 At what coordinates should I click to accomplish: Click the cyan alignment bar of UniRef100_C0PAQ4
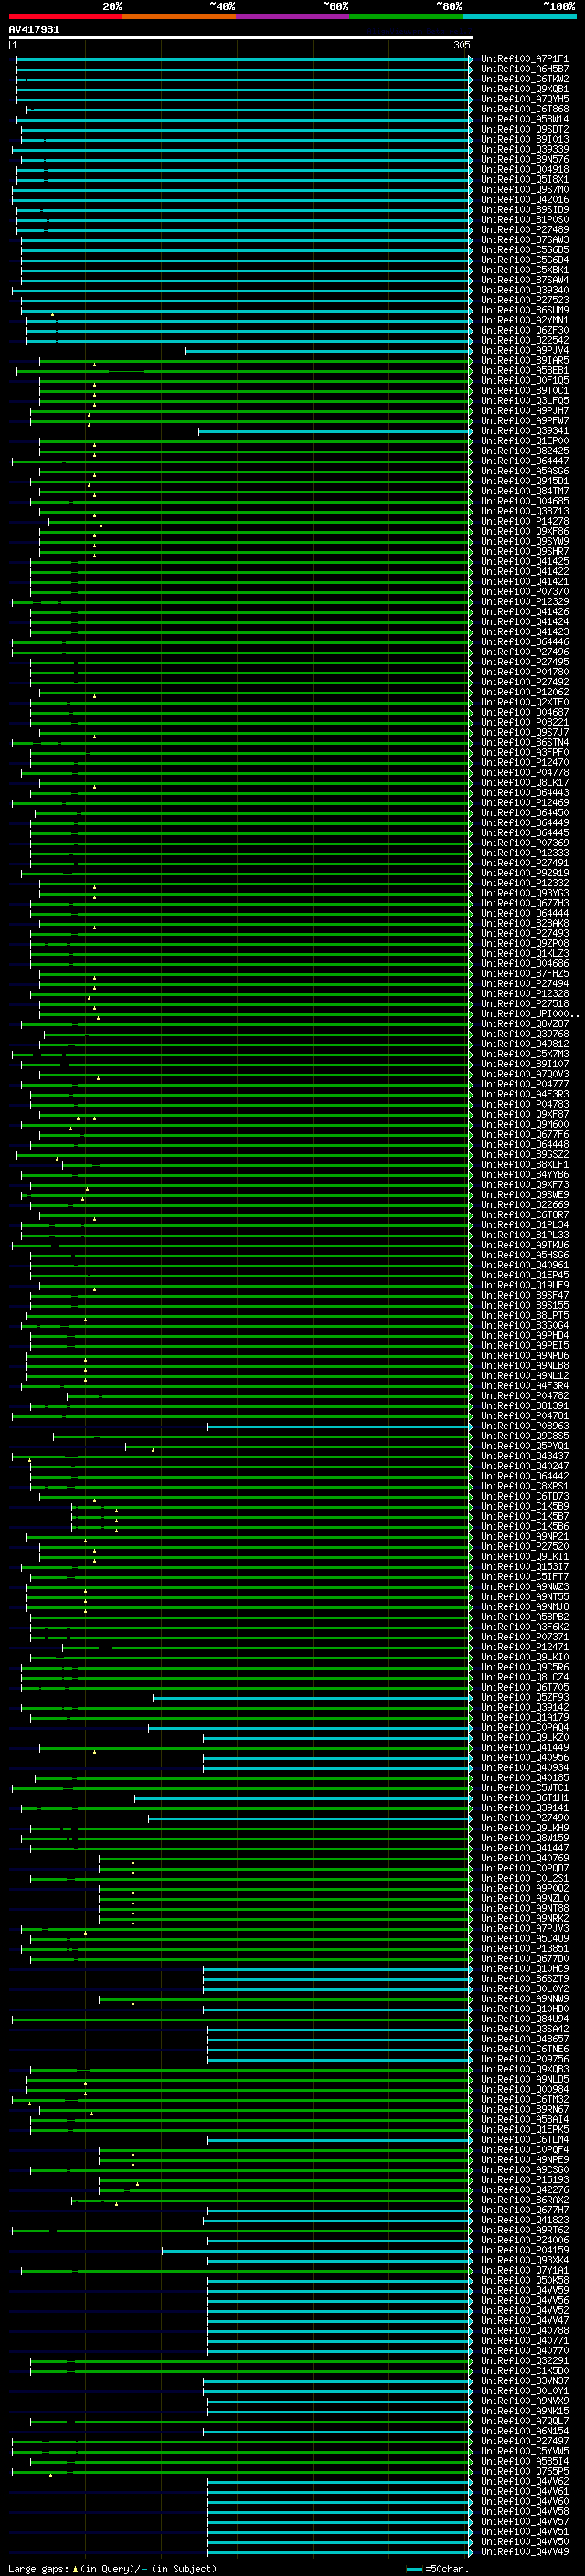[x=310, y=1728]
